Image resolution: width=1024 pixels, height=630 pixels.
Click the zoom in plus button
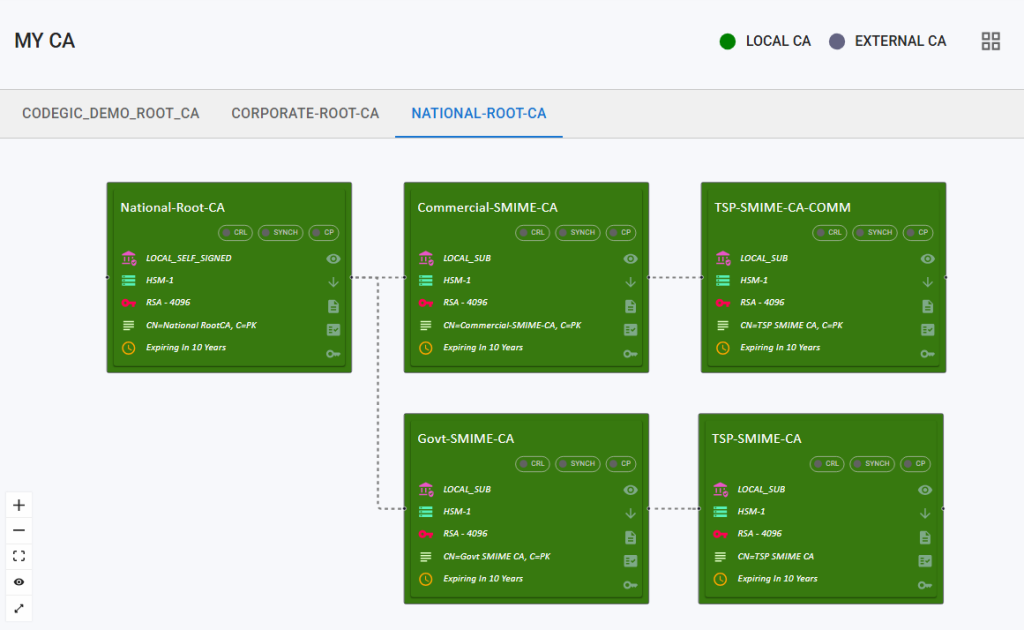point(19,505)
